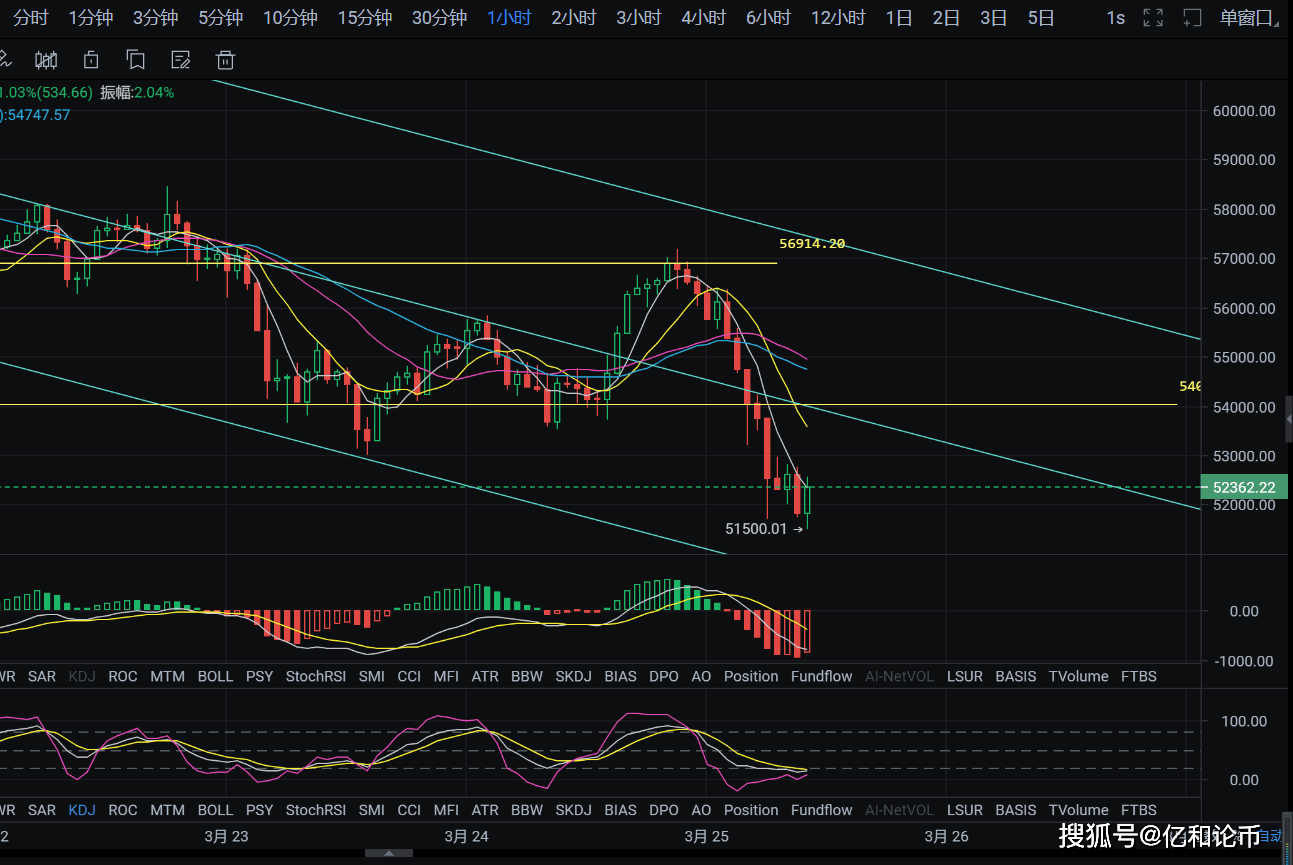Viewport: 1293px width, 865px height.
Task: Switch to the 30分钟 timeframe
Action: point(439,18)
